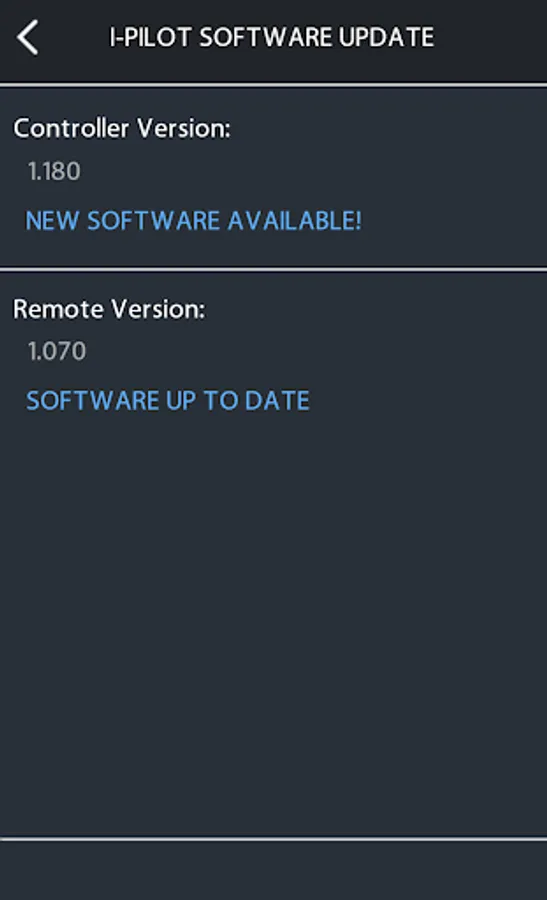Select the SOFTWARE UP TO DATE status
This screenshot has width=547, height=900.
(x=168, y=401)
